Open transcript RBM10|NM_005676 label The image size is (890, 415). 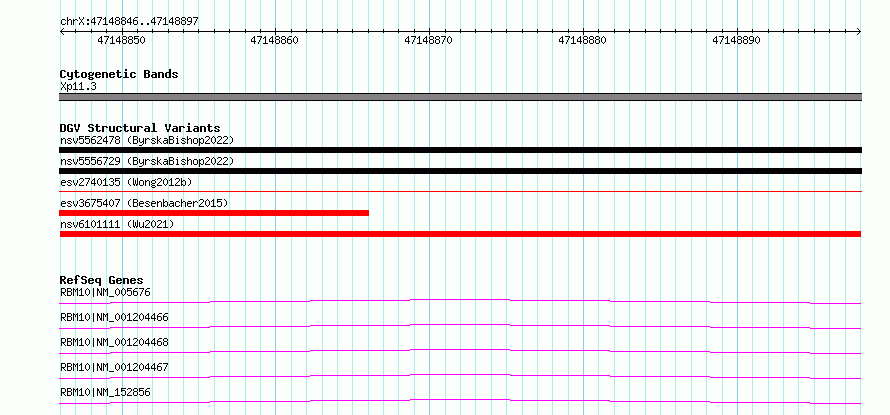tap(105, 292)
